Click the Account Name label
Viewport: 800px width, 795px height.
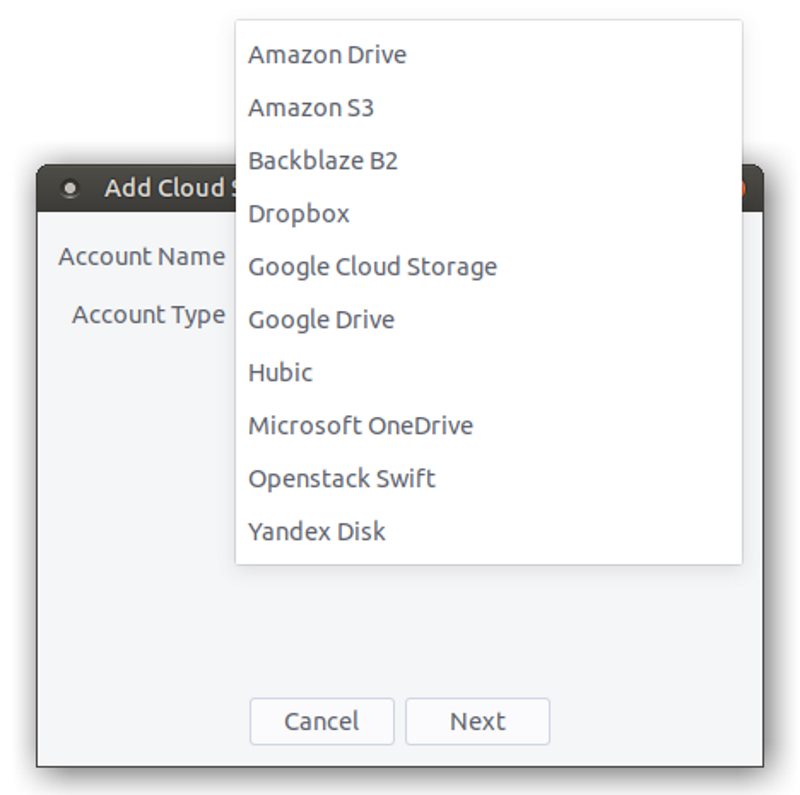(x=141, y=257)
